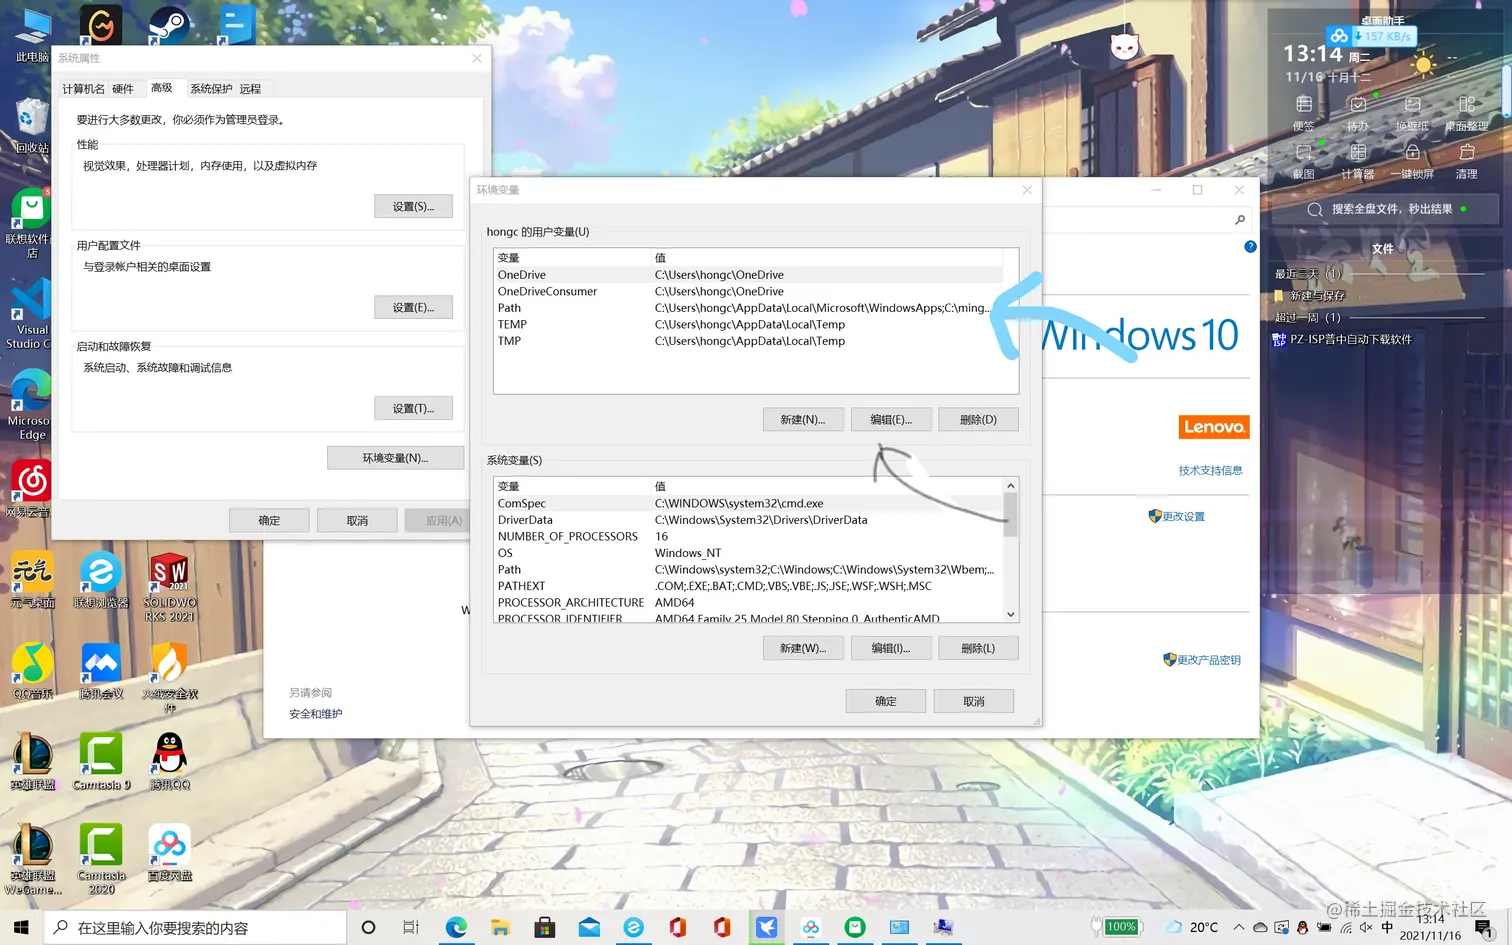The height and width of the screenshot is (945, 1512).
Task: Open the QQ音乐 desktop shortcut
Action: pos(32,671)
